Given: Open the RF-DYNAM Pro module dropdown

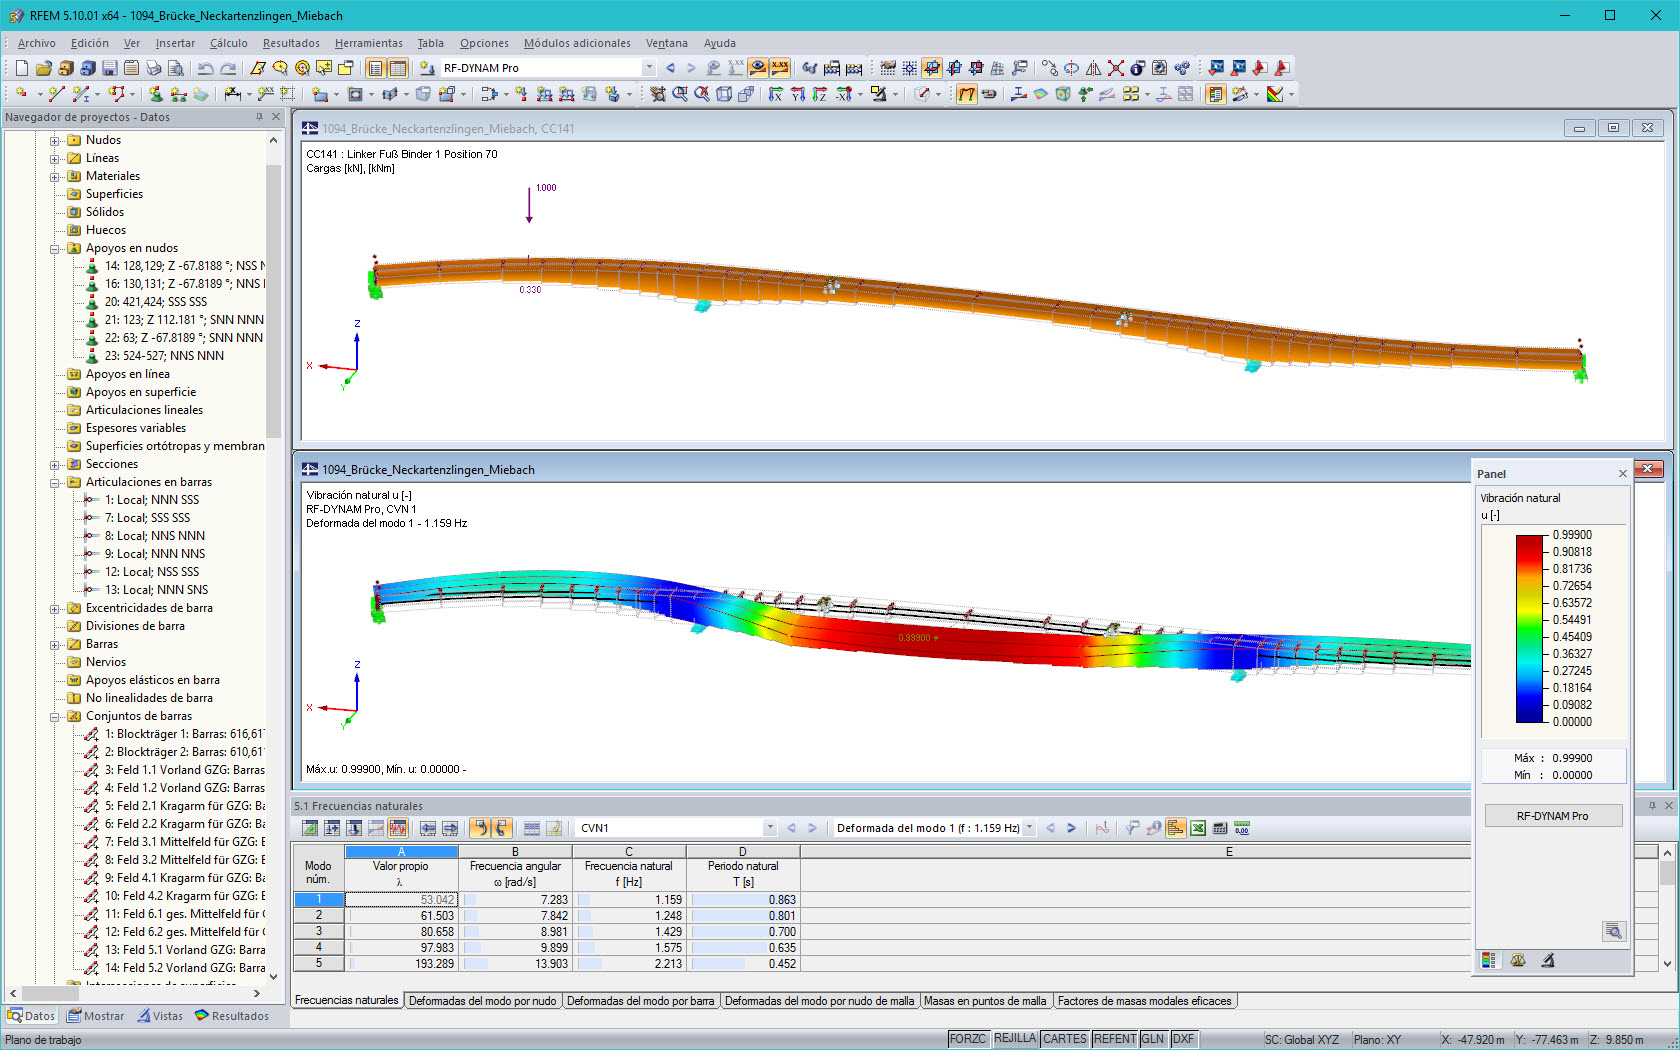Looking at the screenshot, I should [x=647, y=67].
